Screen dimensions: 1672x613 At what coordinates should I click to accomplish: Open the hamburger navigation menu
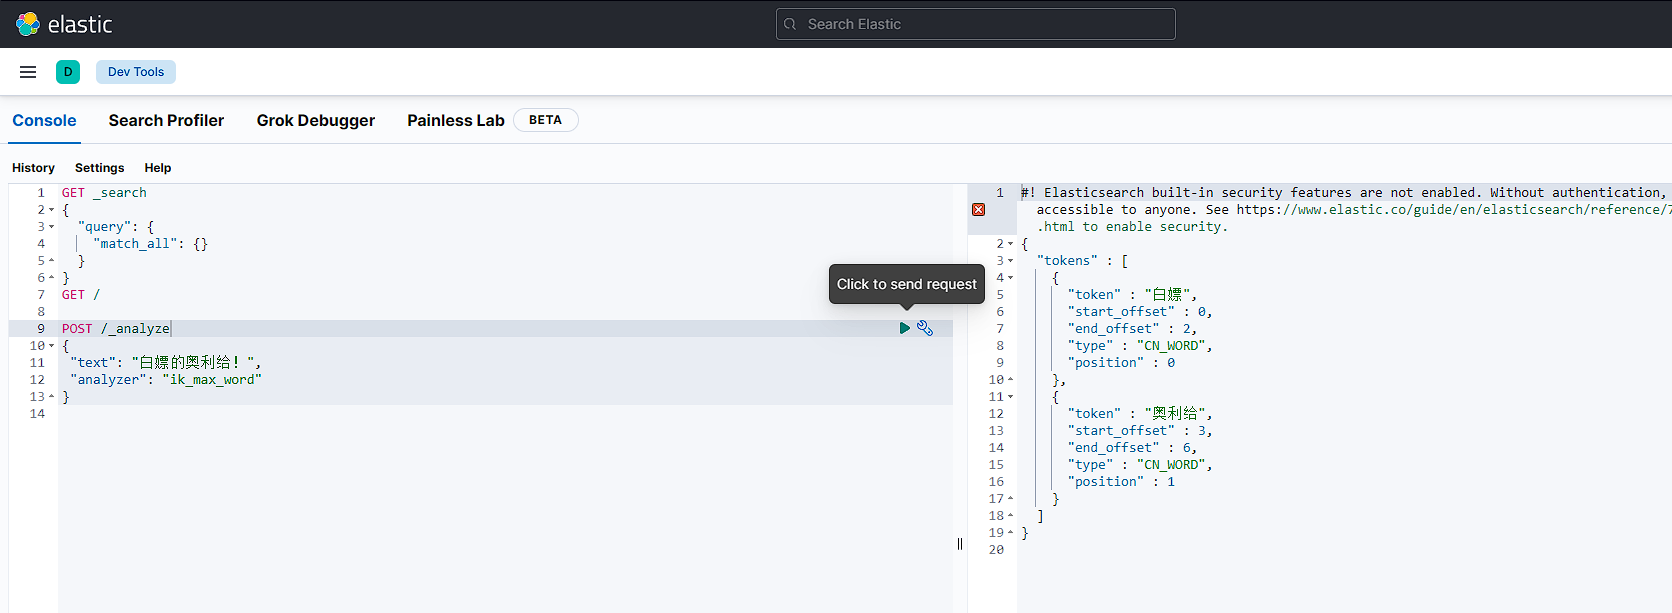click(28, 72)
